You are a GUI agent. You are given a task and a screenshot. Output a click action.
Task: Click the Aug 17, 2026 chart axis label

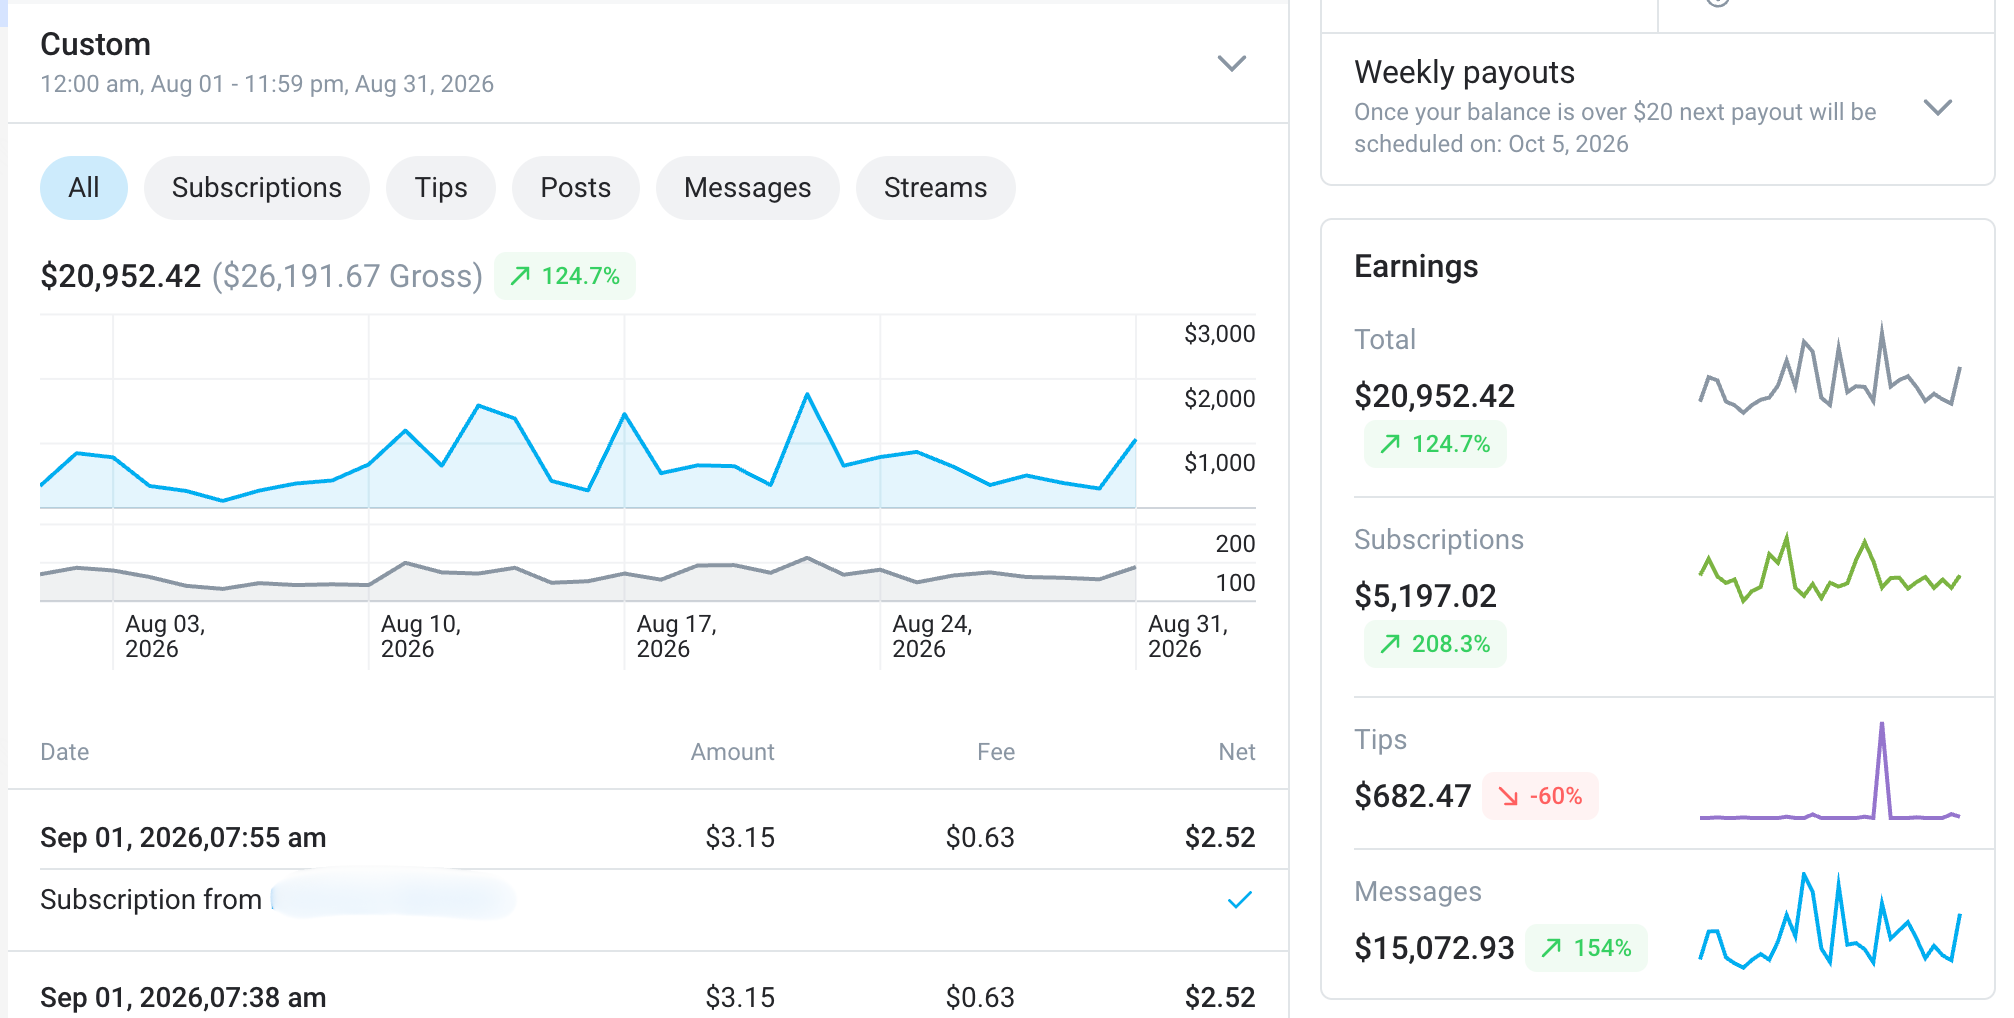pos(677,636)
